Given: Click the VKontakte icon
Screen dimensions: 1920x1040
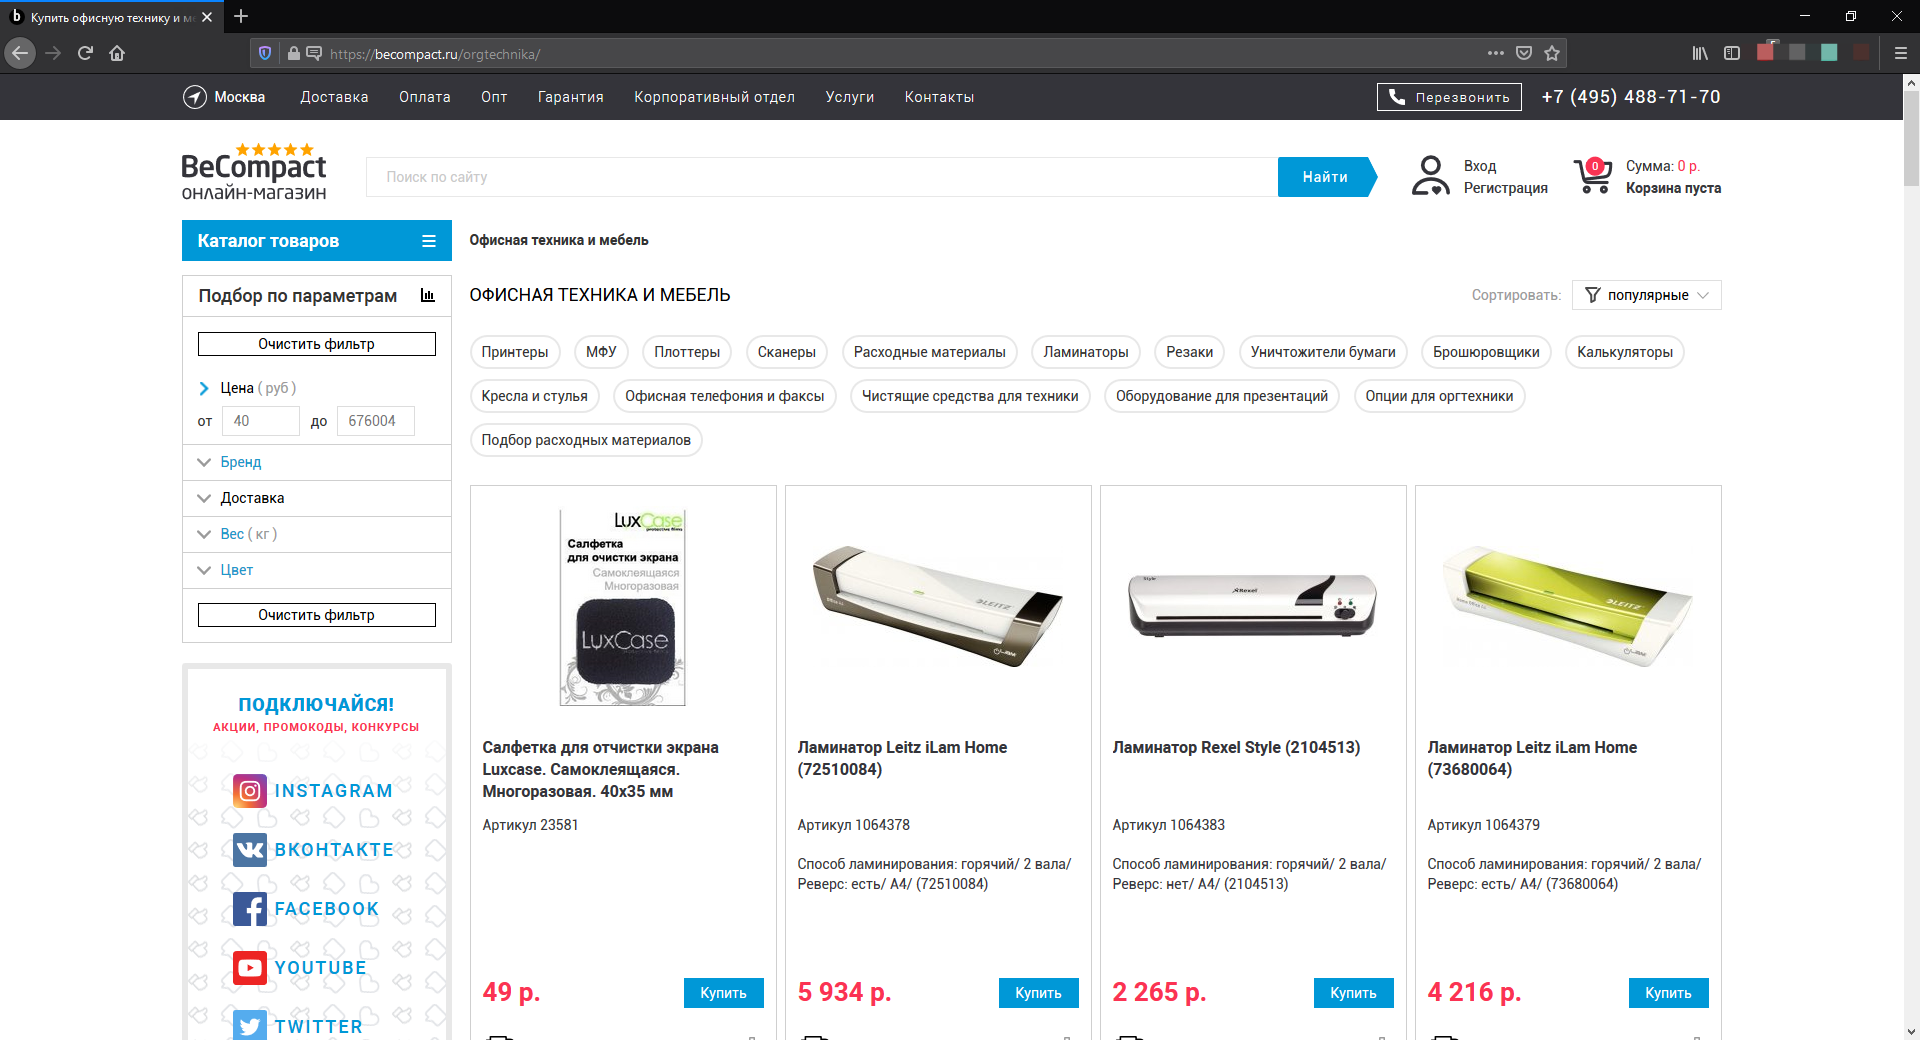Looking at the screenshot, I should pyautogui.click(x=250, y=850).
